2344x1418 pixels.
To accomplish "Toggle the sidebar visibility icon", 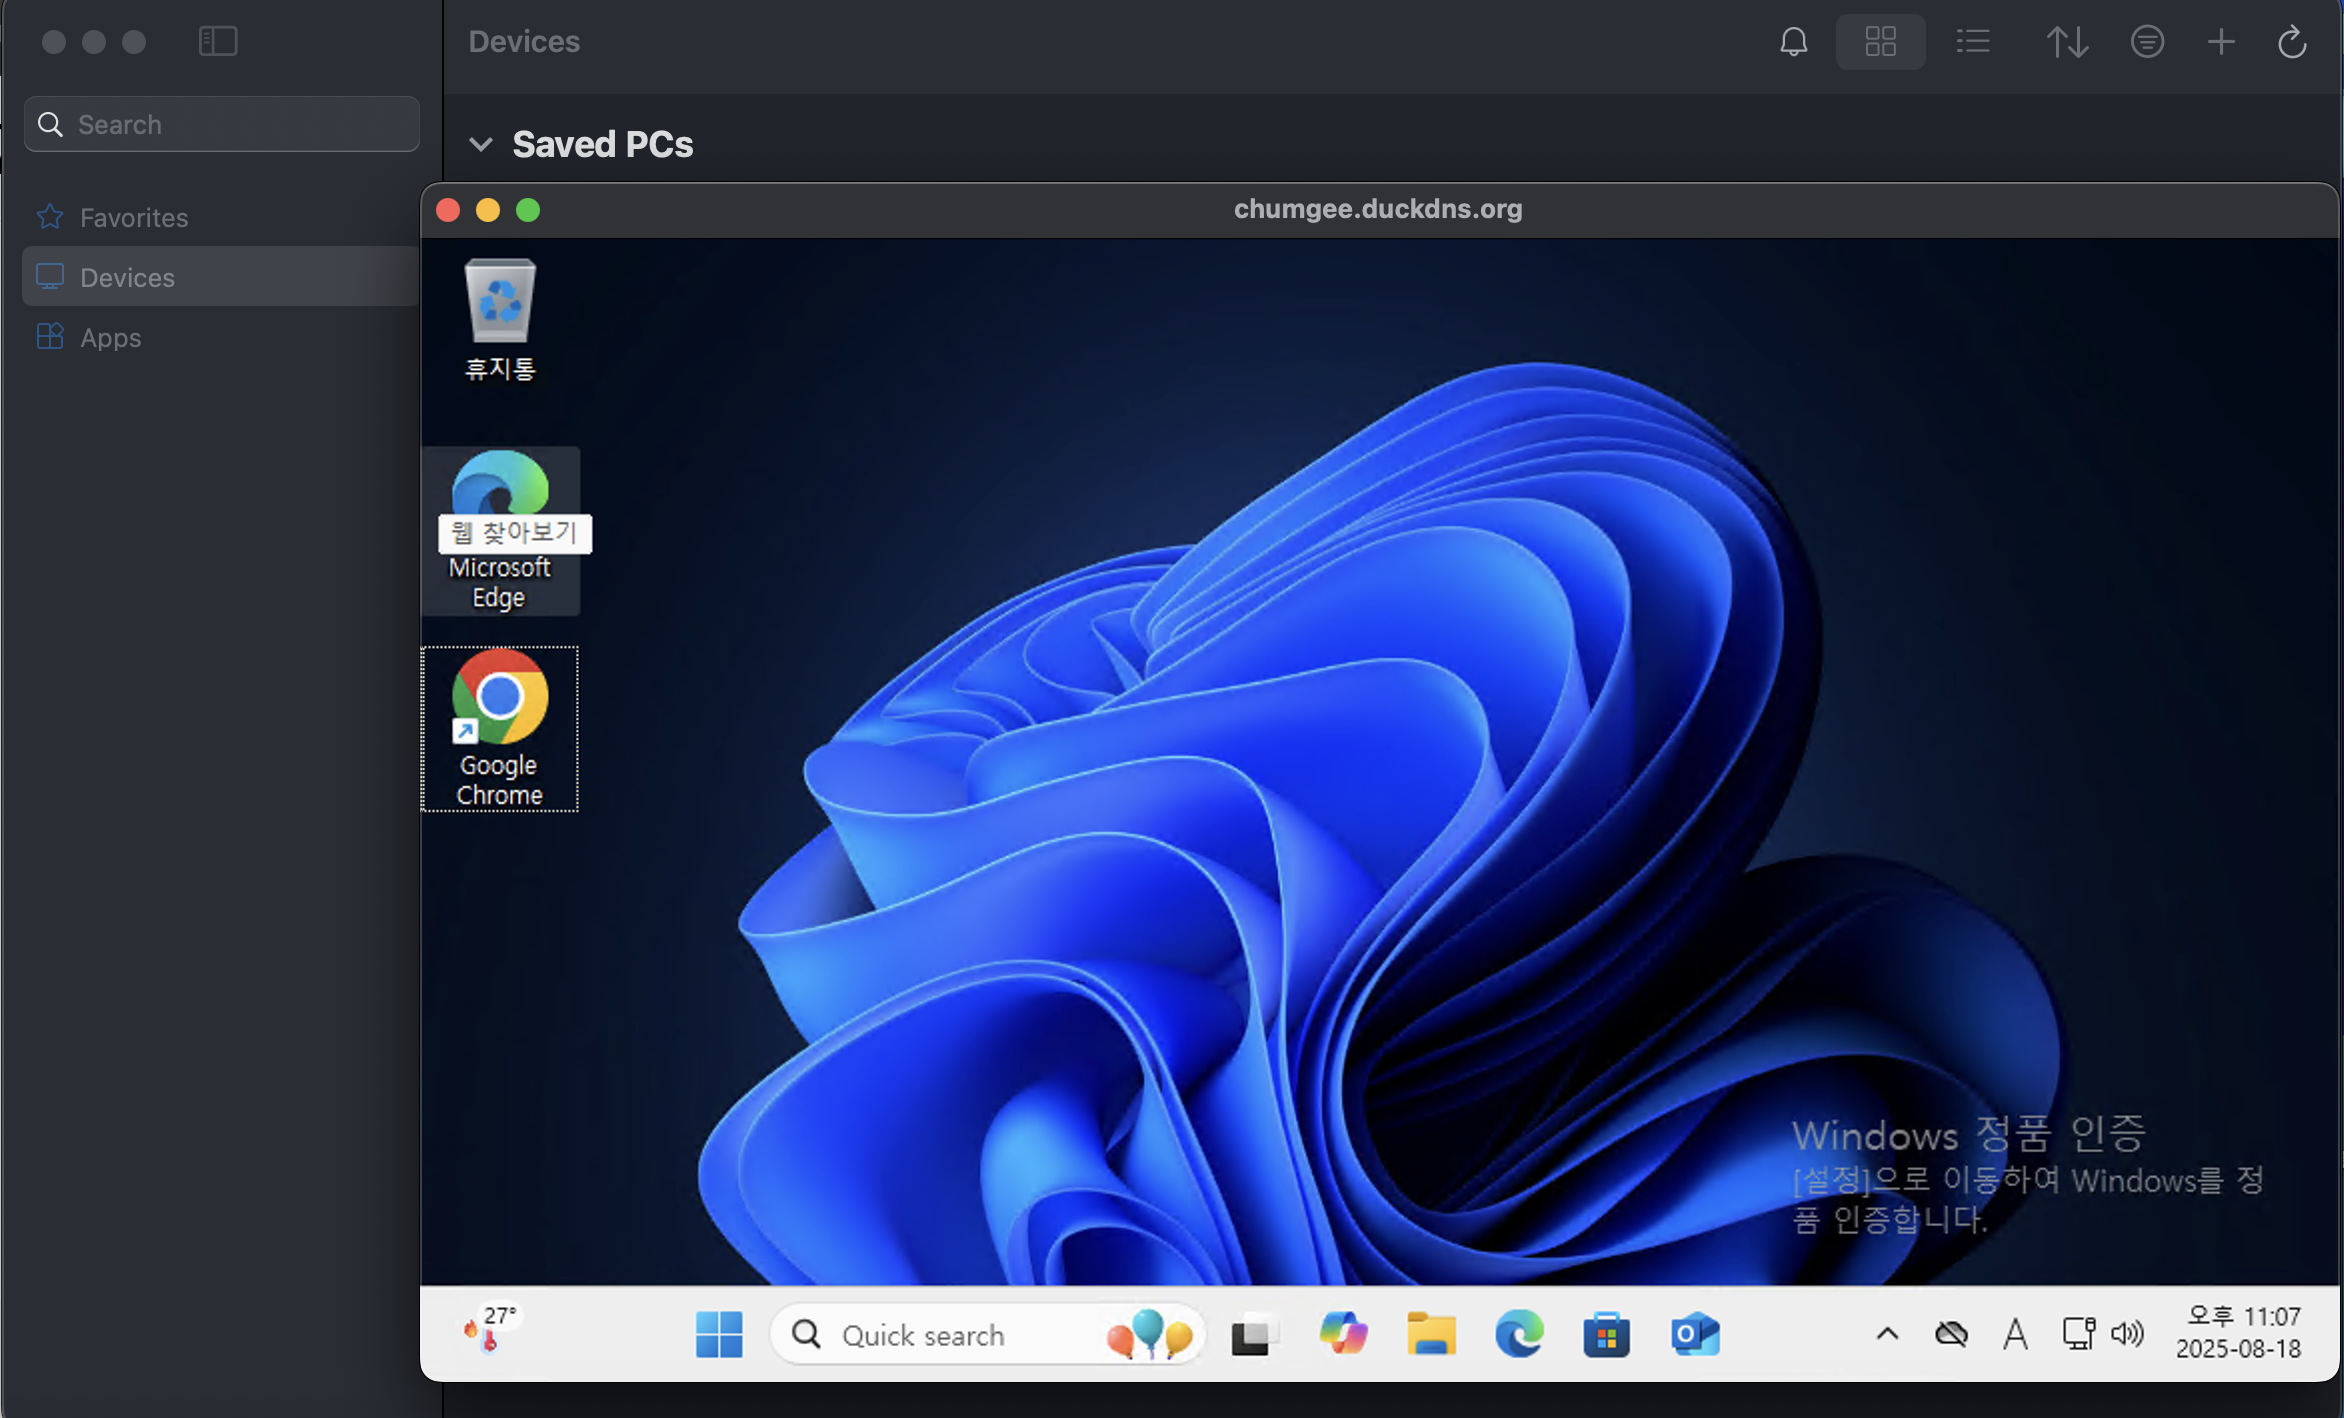I will click(217, 42).
